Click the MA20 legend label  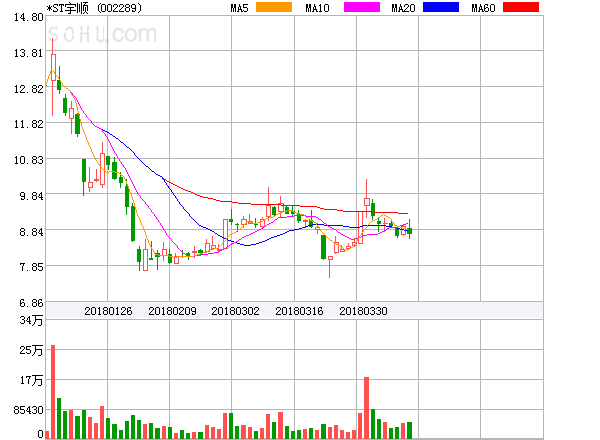403,8
